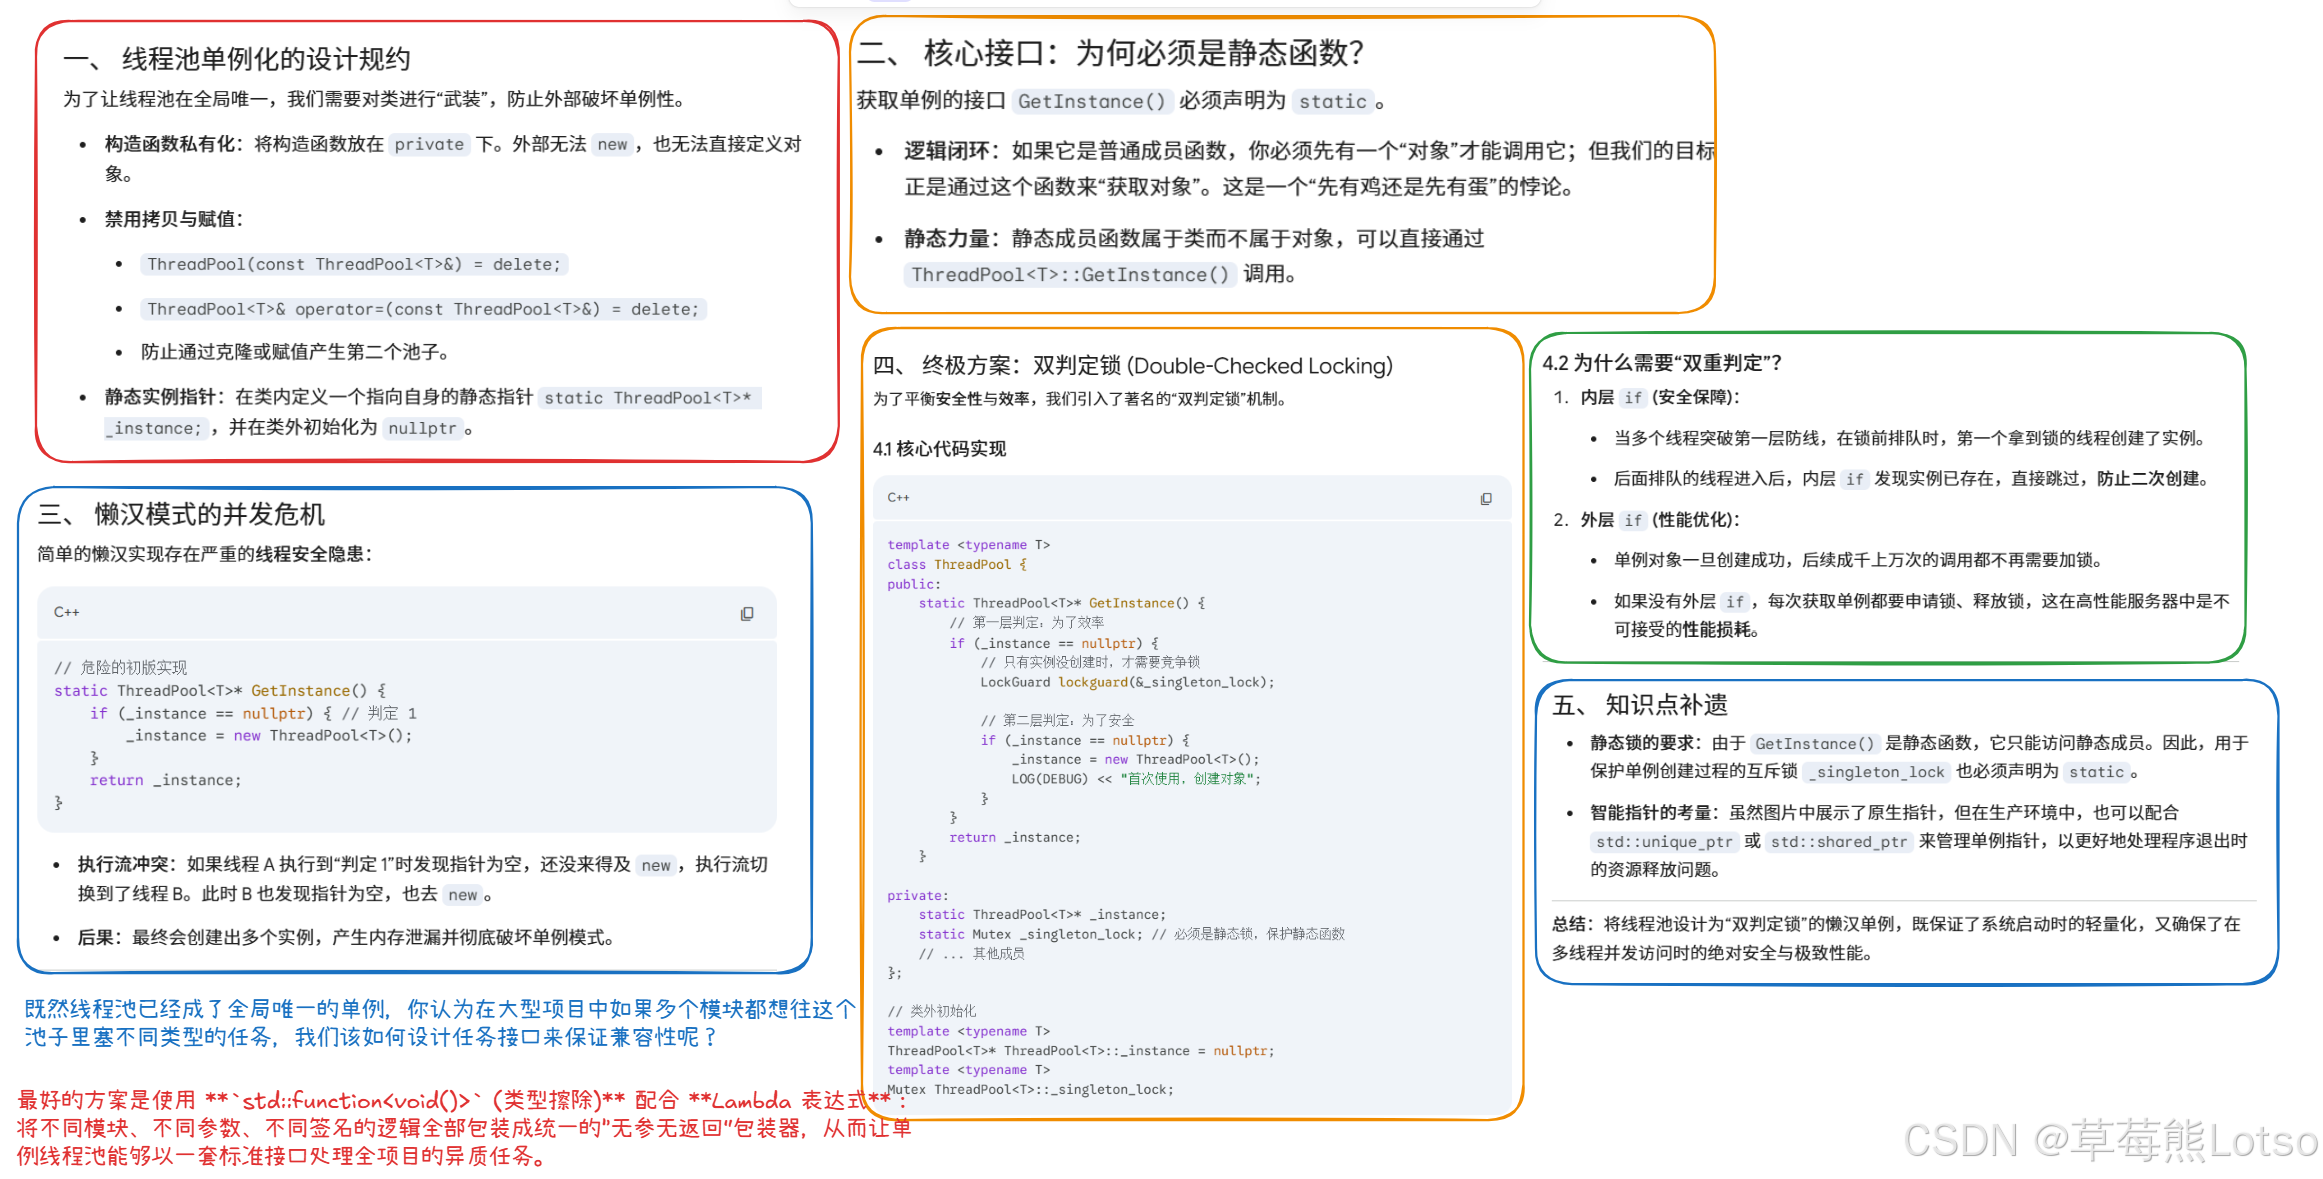Click the std::shared_ptr code chip
This screenshot has width=2323, height=1179.
[1838, 842]
